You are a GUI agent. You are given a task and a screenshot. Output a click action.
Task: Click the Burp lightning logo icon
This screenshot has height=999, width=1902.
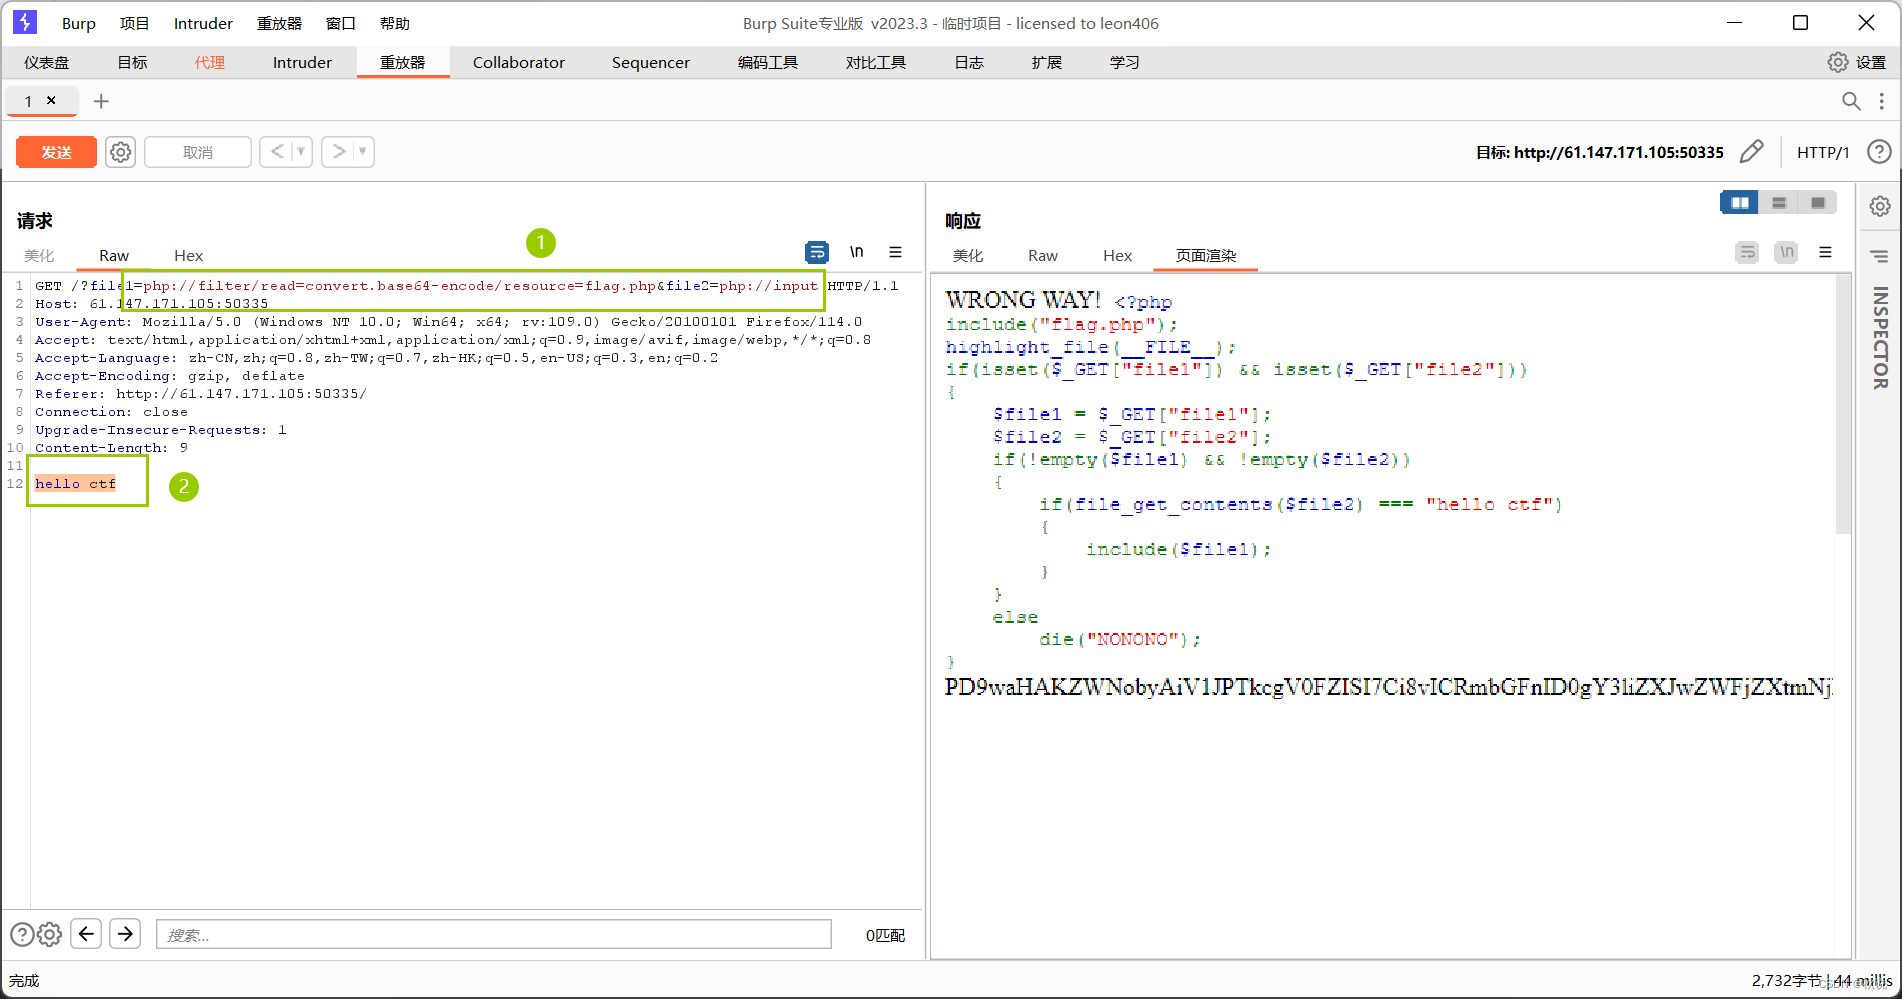coord(24,22)
